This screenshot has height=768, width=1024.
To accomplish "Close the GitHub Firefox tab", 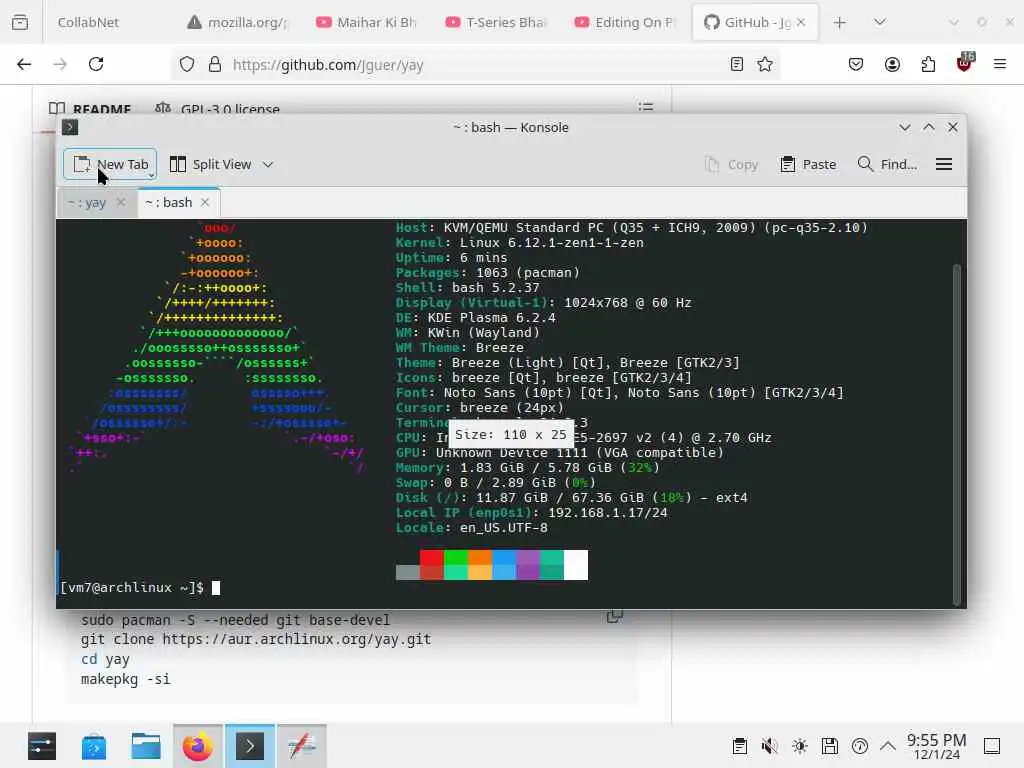I will [801, 22].
